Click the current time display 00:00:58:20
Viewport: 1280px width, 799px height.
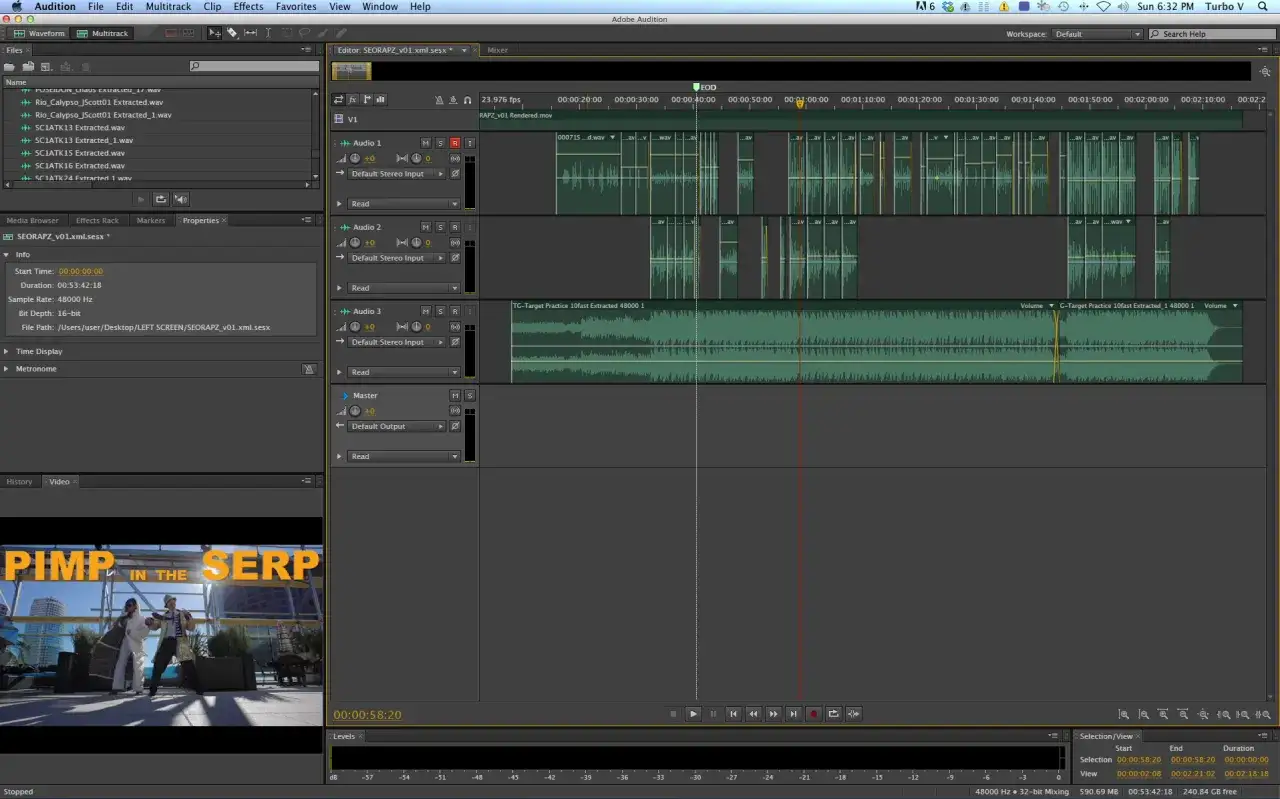point(367,715)
